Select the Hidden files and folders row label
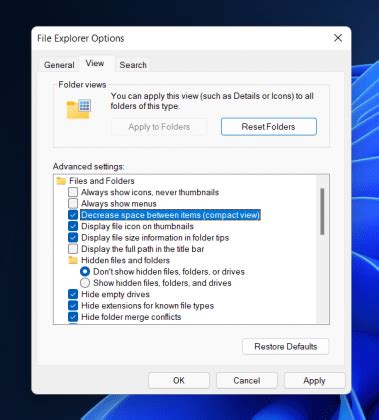This screenshot has height=420, width=379. (x=125, y=260)
